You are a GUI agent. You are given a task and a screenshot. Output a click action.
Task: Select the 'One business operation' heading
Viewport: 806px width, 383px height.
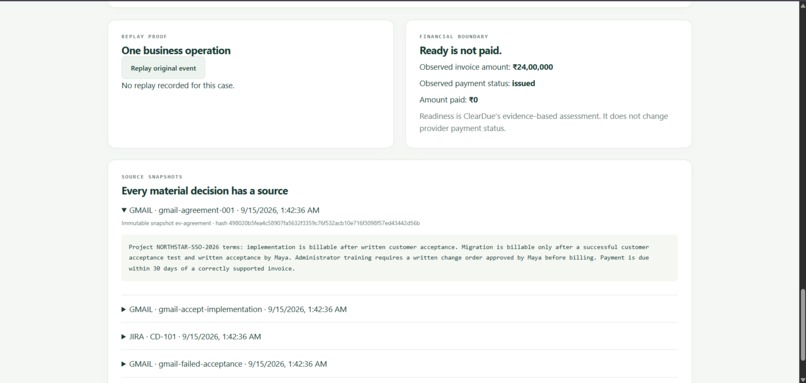pos(176,50)
